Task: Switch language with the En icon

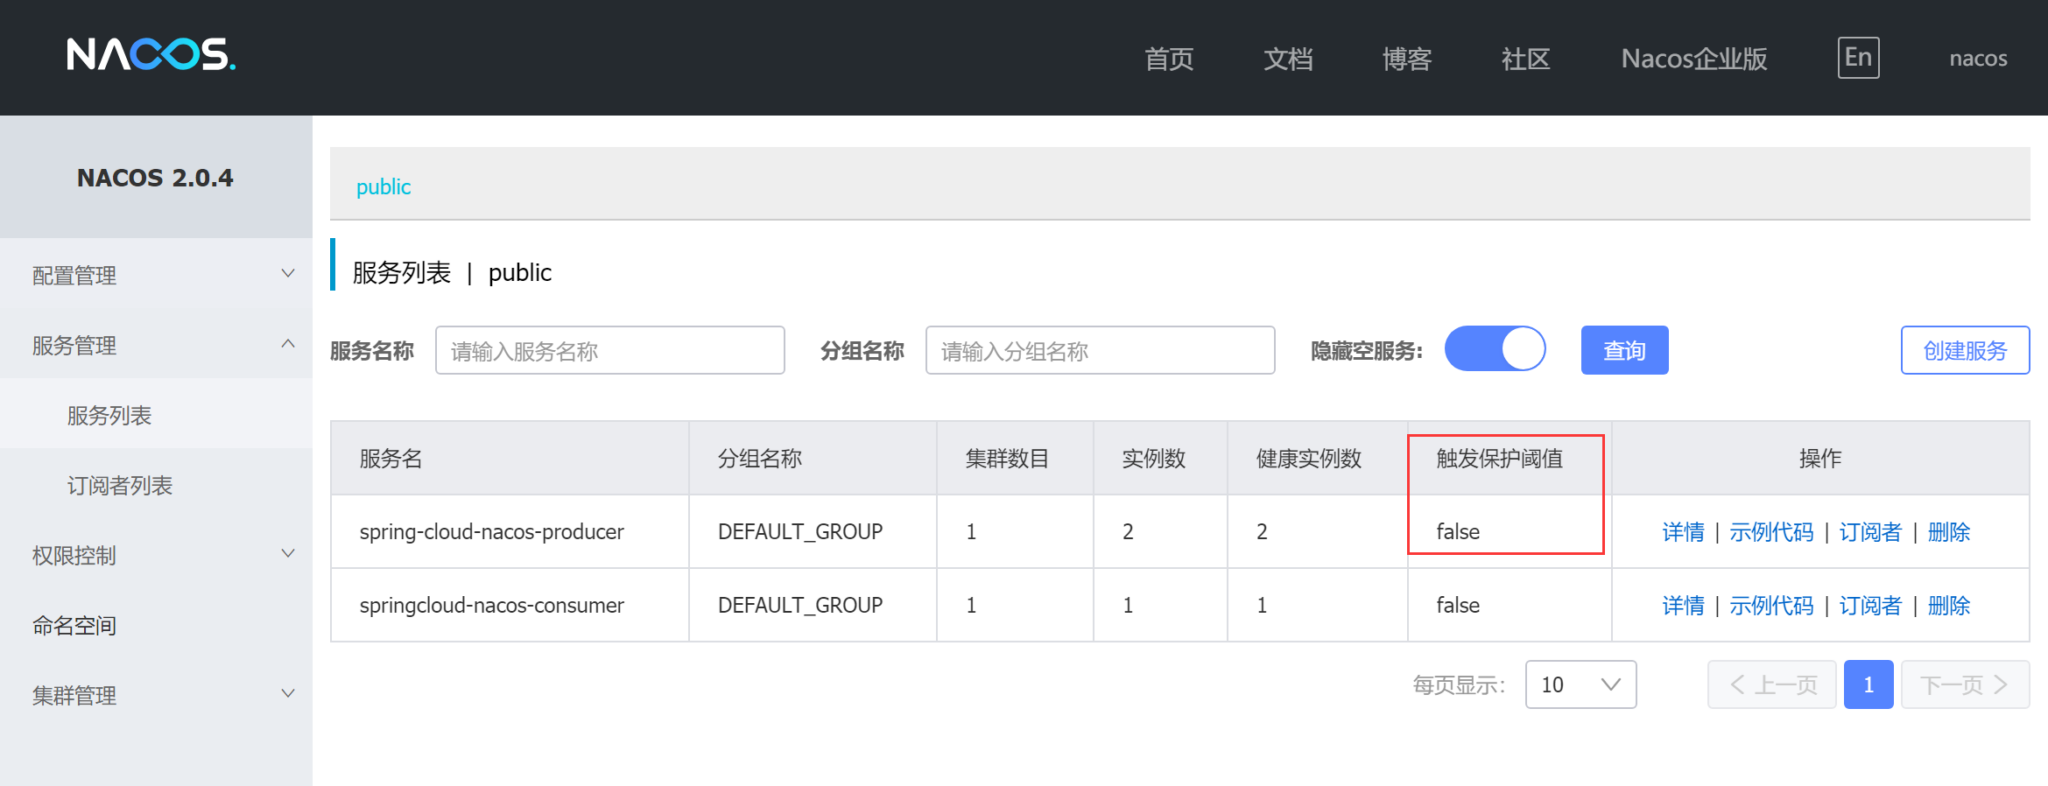Action: (1858, 58)
